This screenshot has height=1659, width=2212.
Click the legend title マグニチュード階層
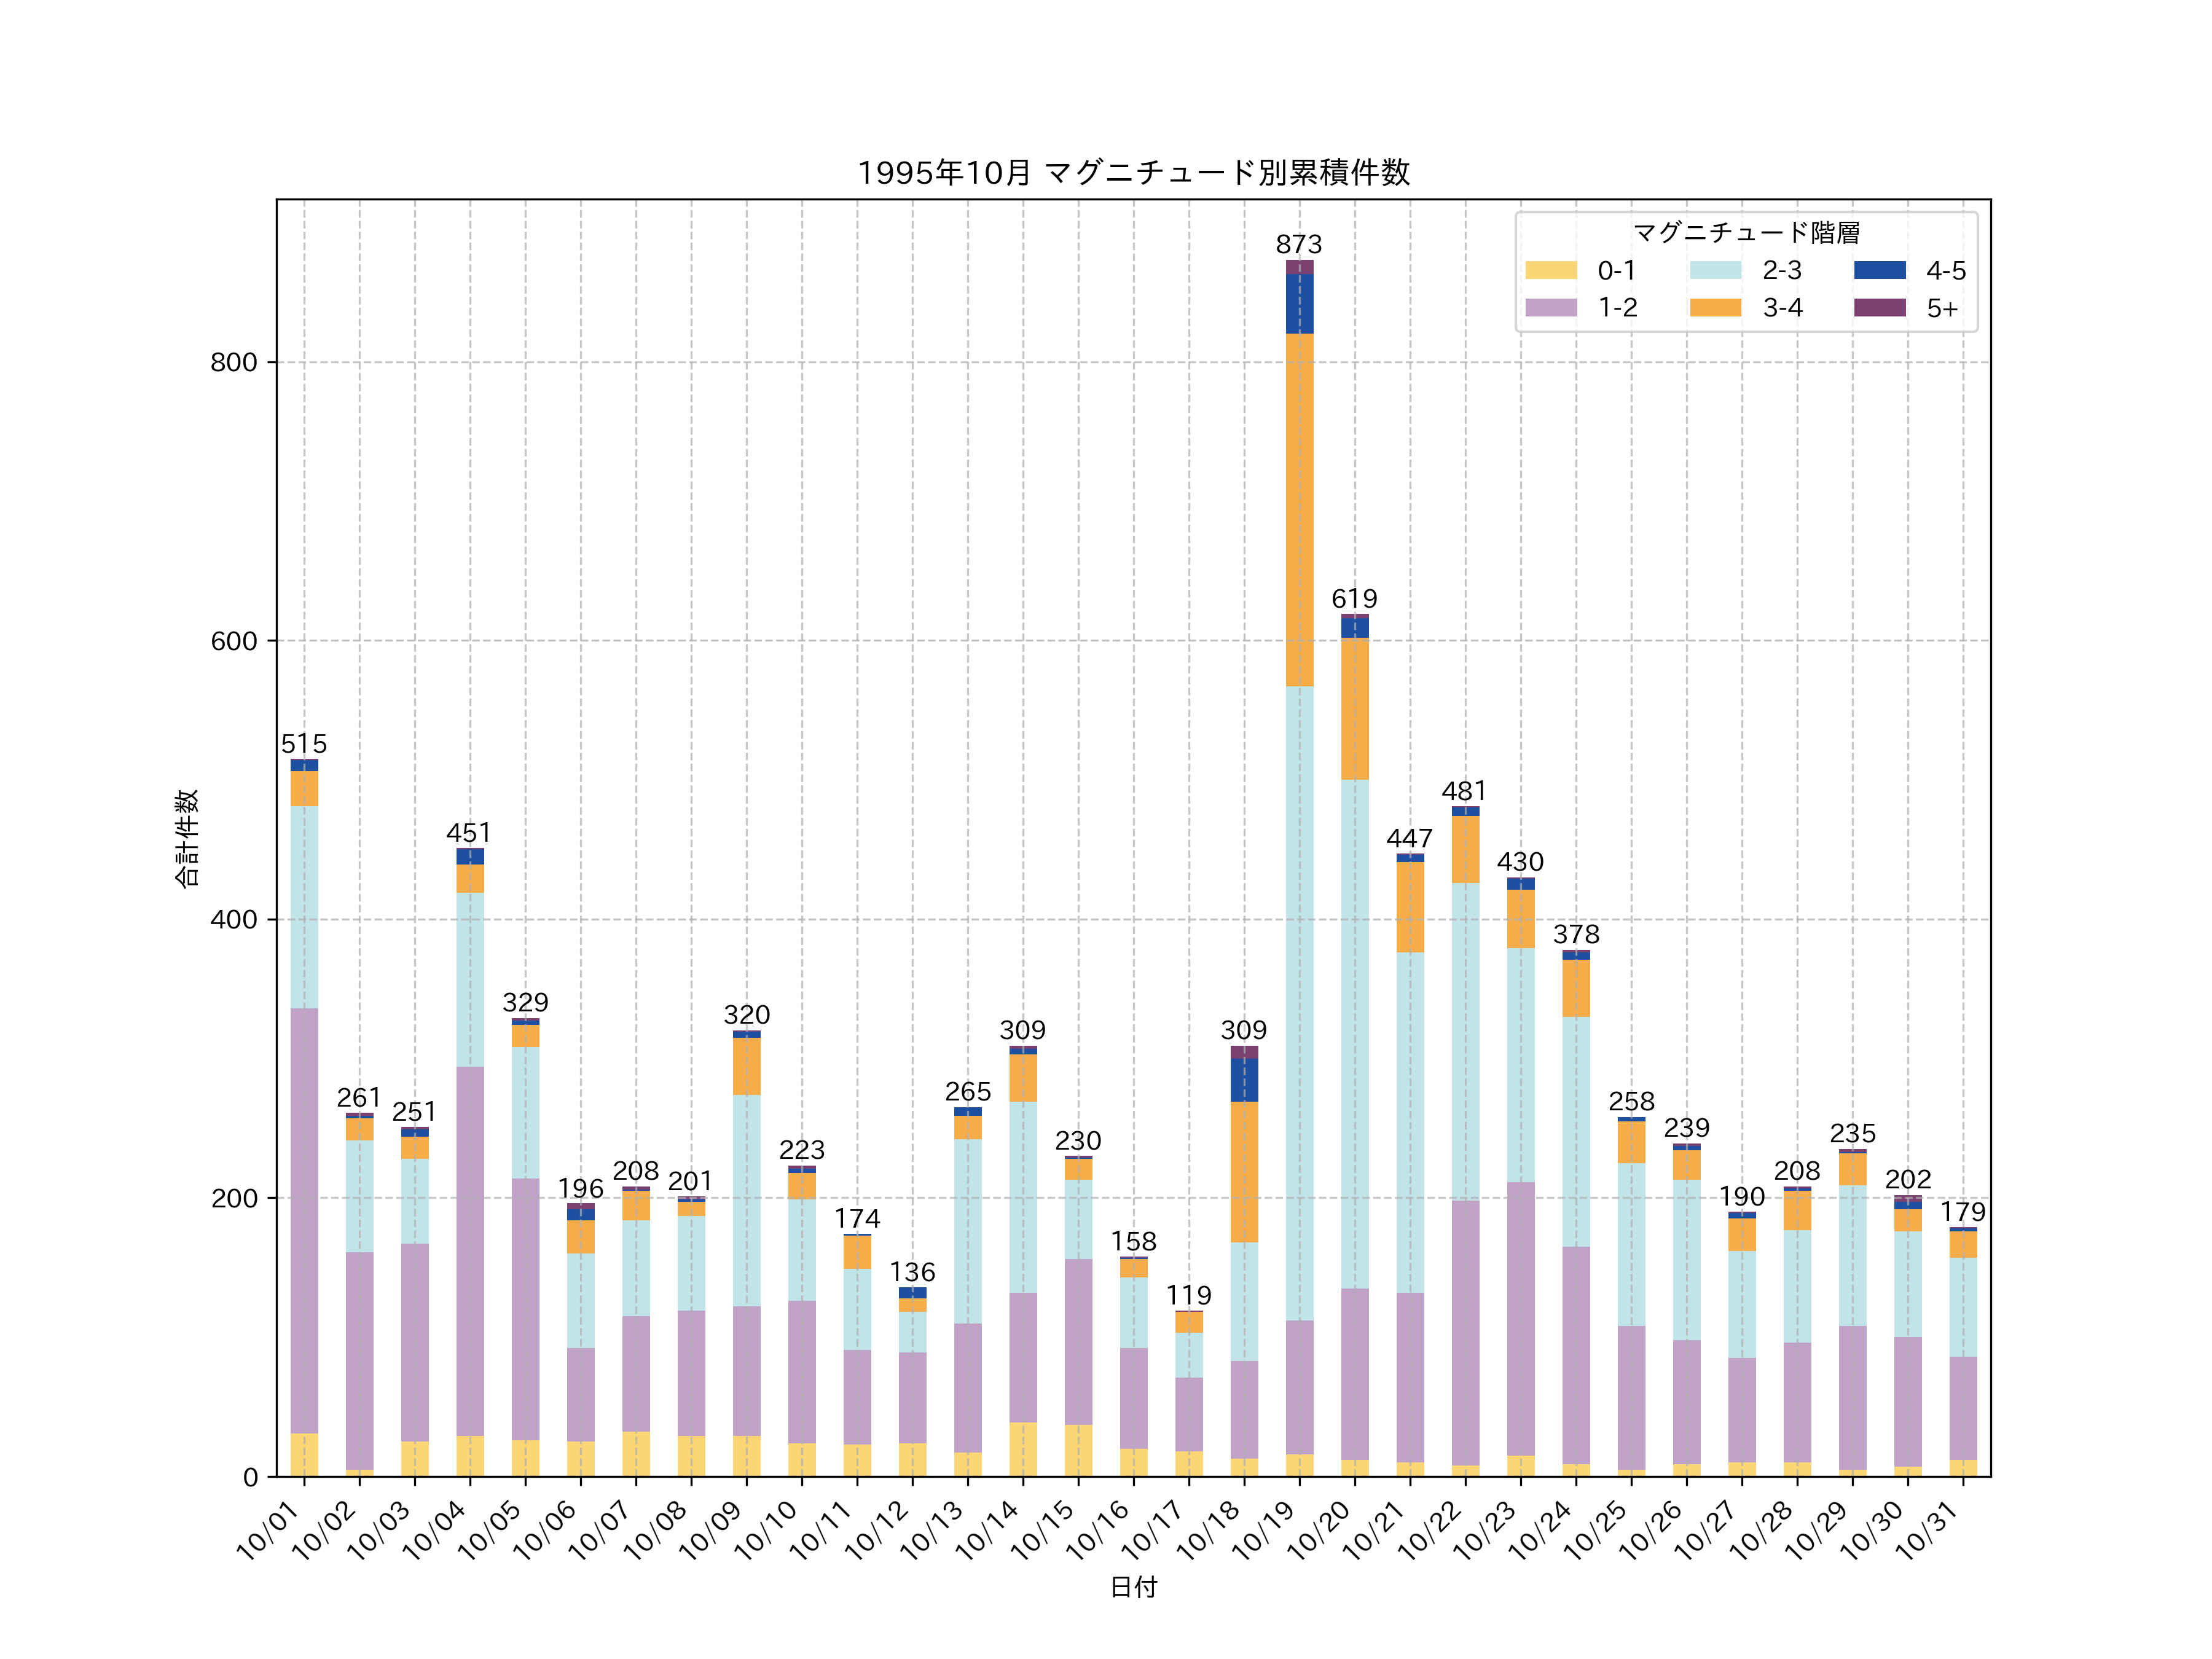click(1746, 233)
